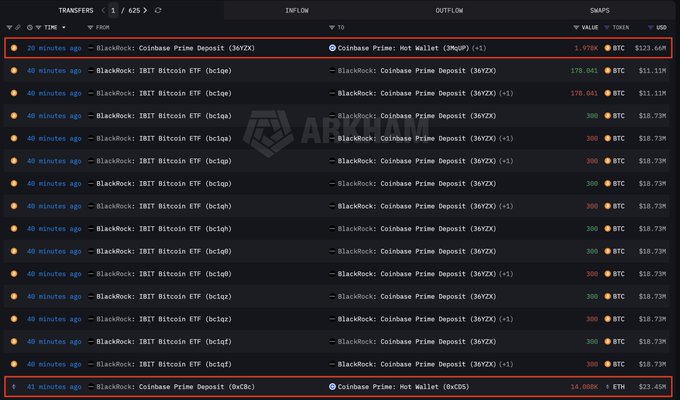680x400 pixels.
Task: Click the BTC token icon in the $123.66M row
Action: [x=608, y=48]
